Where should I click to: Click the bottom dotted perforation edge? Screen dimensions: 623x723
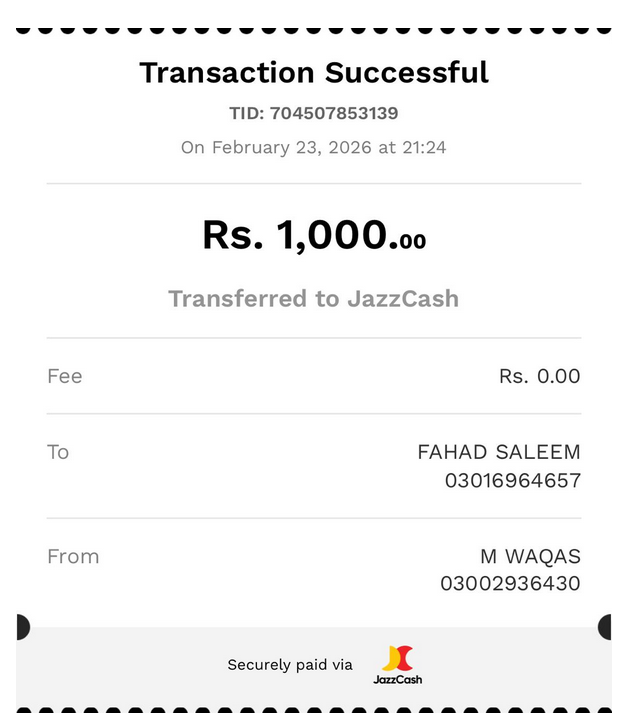click(314, 711)
